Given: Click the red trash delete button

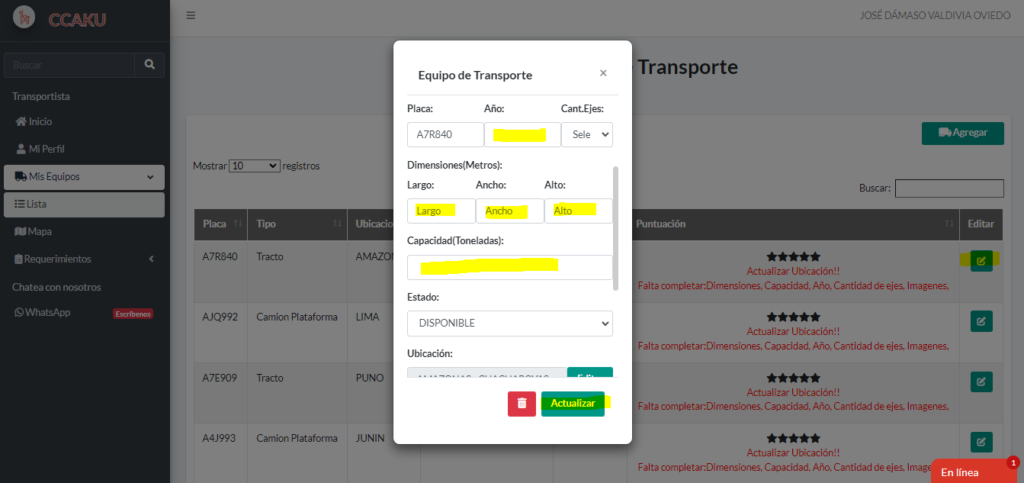Looking at the screenshot, I should pos(521,403).
